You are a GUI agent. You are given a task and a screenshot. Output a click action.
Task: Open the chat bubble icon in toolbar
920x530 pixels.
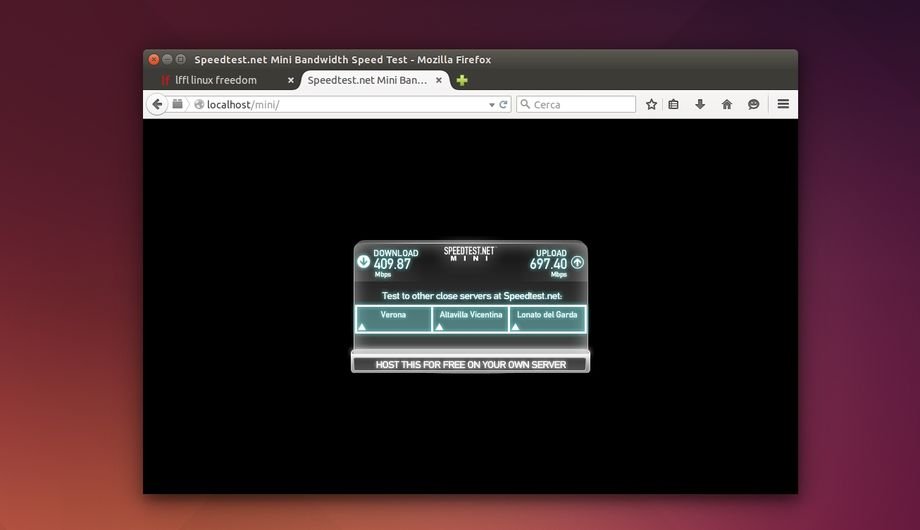tap(753, 104)
